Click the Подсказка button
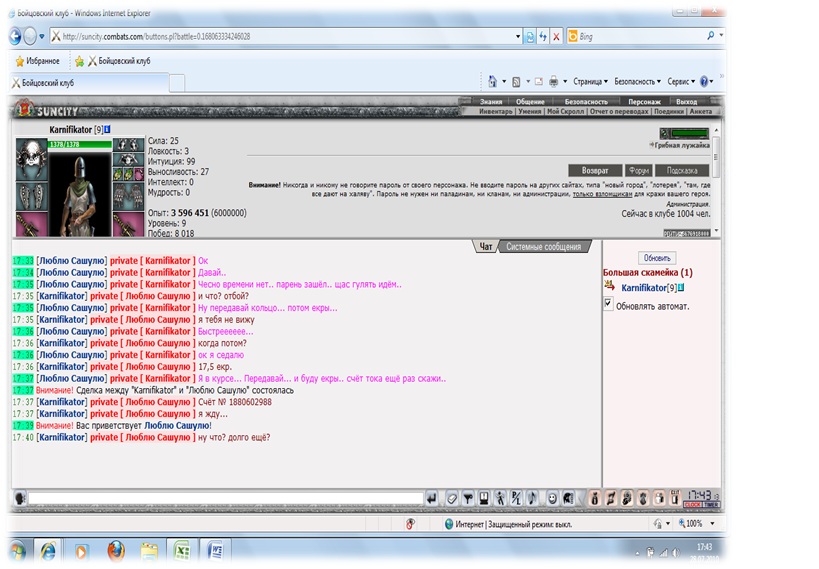The height and width of the screenshot is (569, 819). click(x=682, y=170)
